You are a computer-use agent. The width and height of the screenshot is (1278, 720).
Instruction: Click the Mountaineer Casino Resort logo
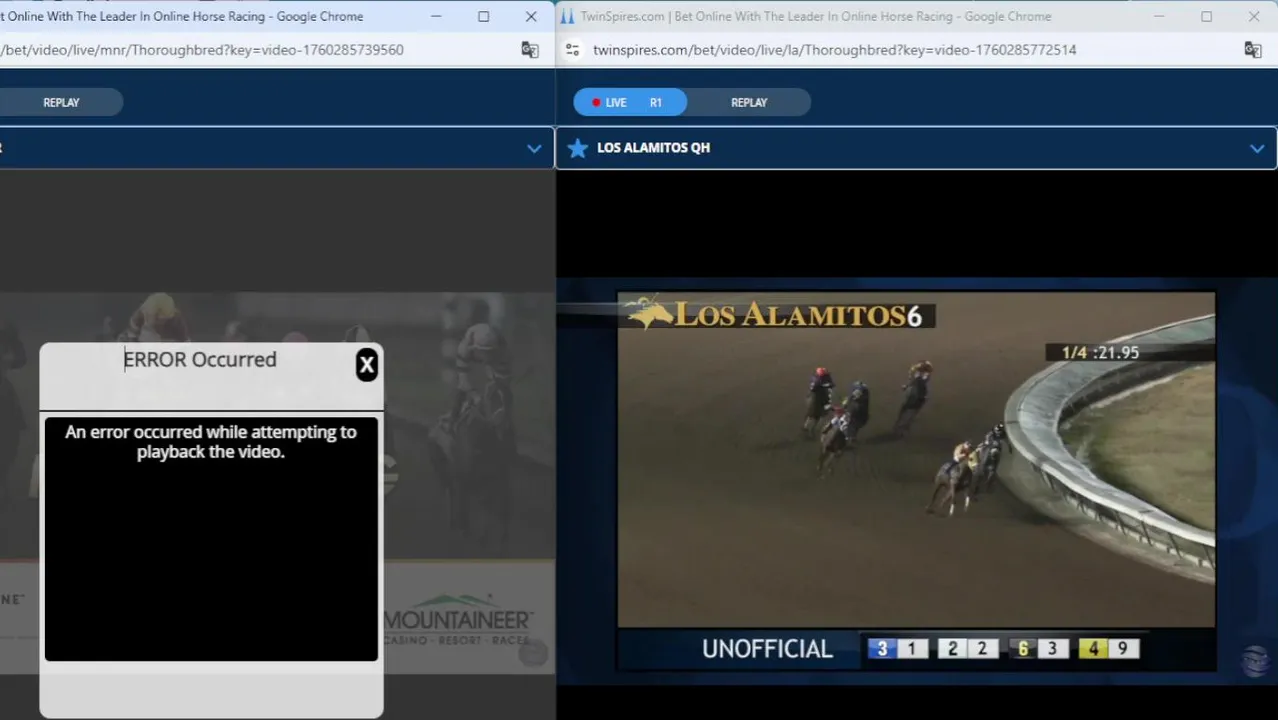click(459, 618)
